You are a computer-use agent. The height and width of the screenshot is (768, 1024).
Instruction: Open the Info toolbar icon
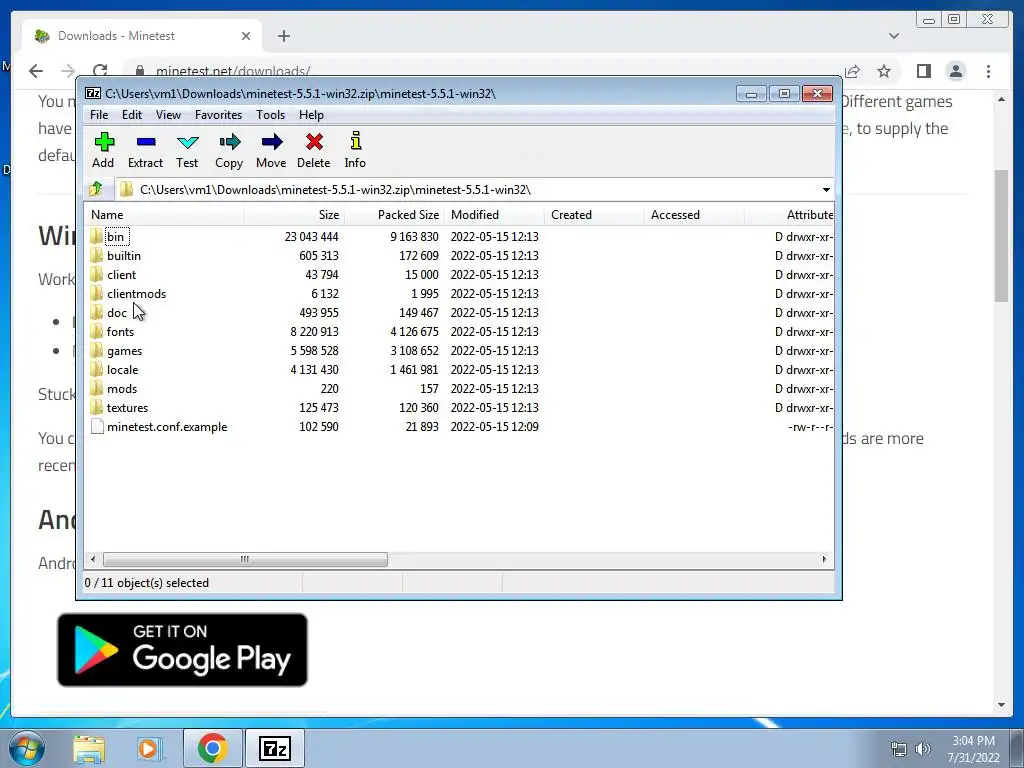click(x=355, y=150)
